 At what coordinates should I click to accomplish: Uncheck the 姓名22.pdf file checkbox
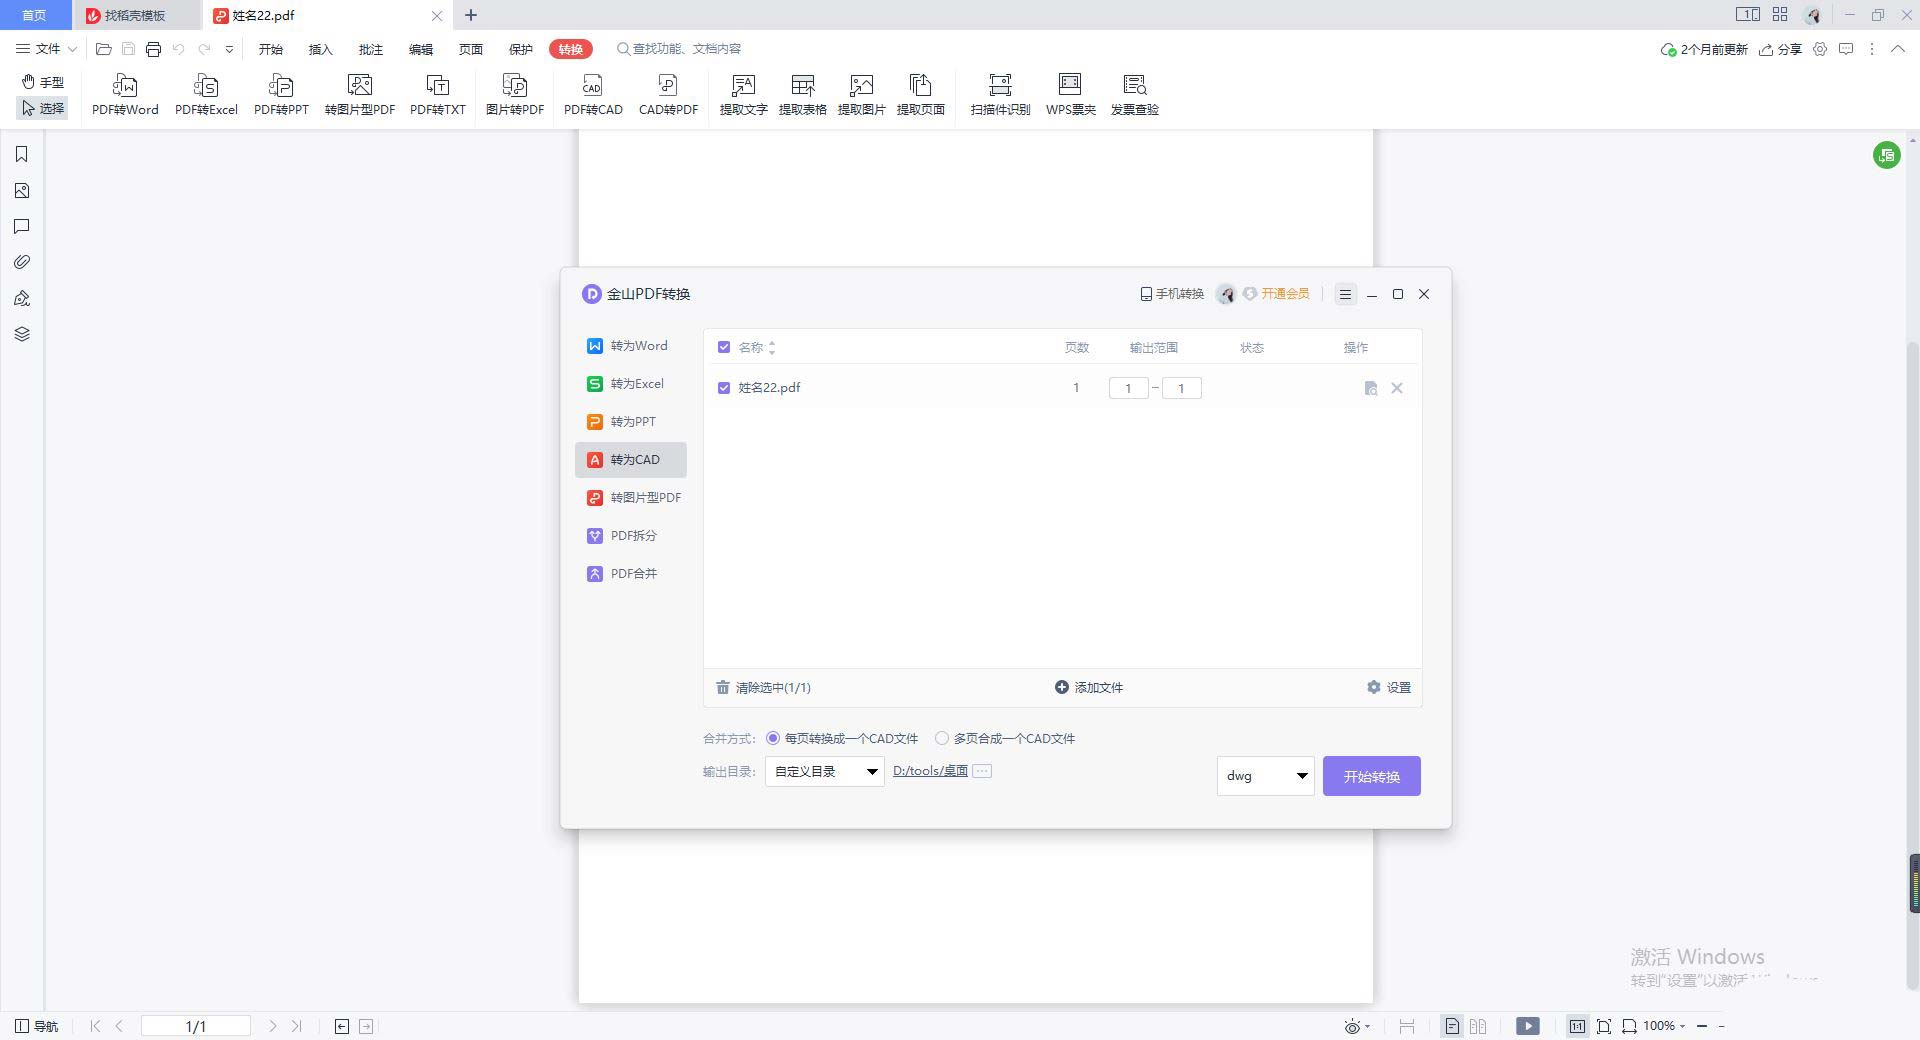(x=724, y=388)
